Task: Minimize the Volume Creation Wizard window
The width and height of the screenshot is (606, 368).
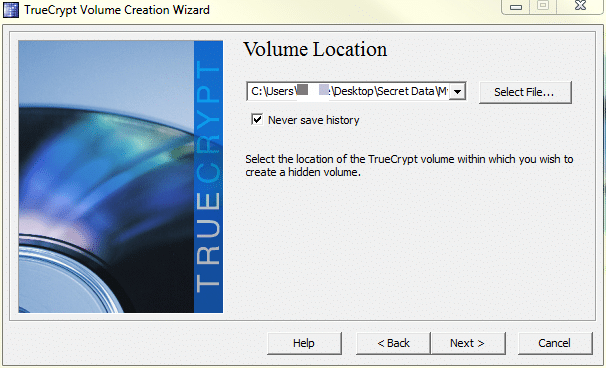Action: (516, 7)
